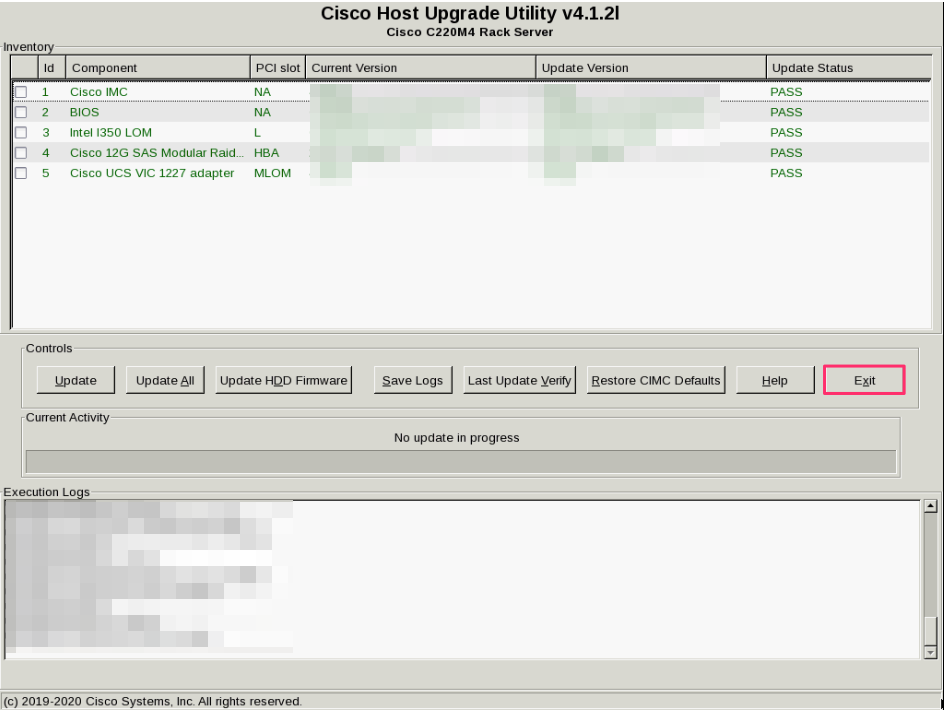The height and width of the screenshot is (712, 944).
Task: Select the BIOS component text
Action: (x=84, y=113)
